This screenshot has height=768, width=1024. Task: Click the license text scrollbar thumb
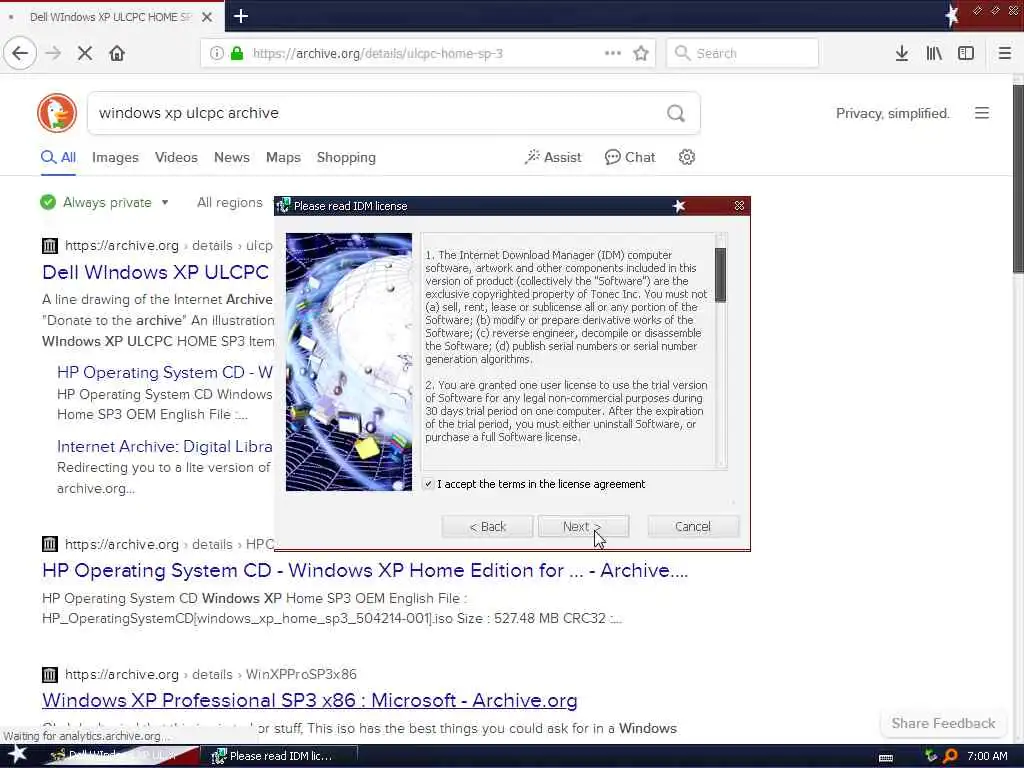coord(720,275)
